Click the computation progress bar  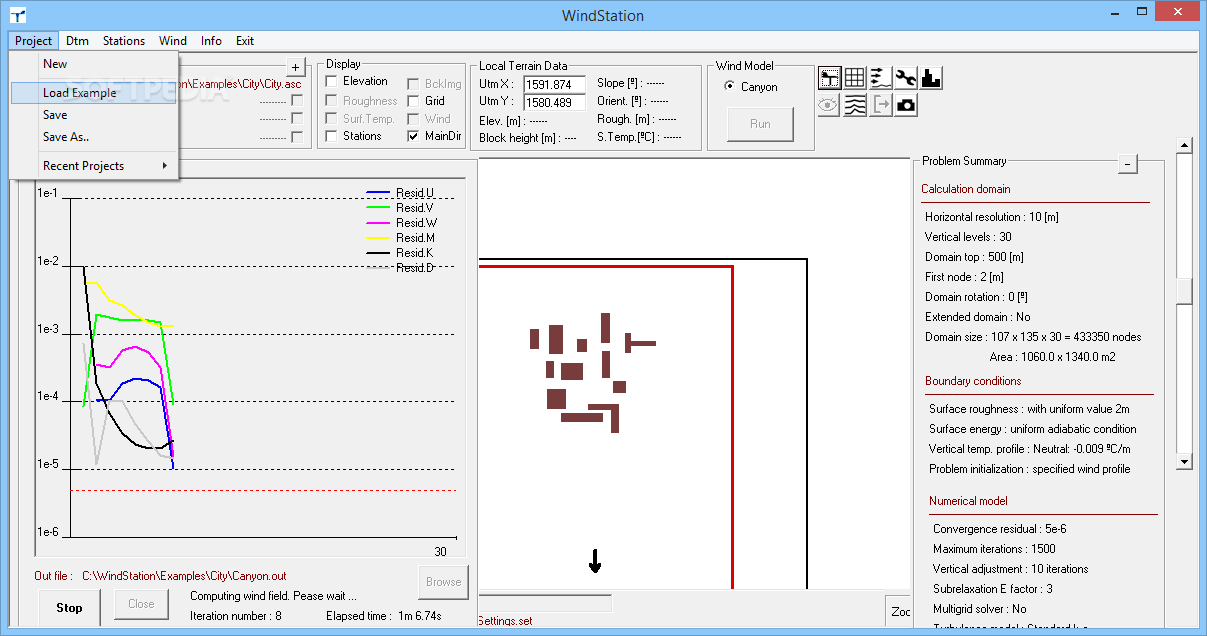point(546,603)
